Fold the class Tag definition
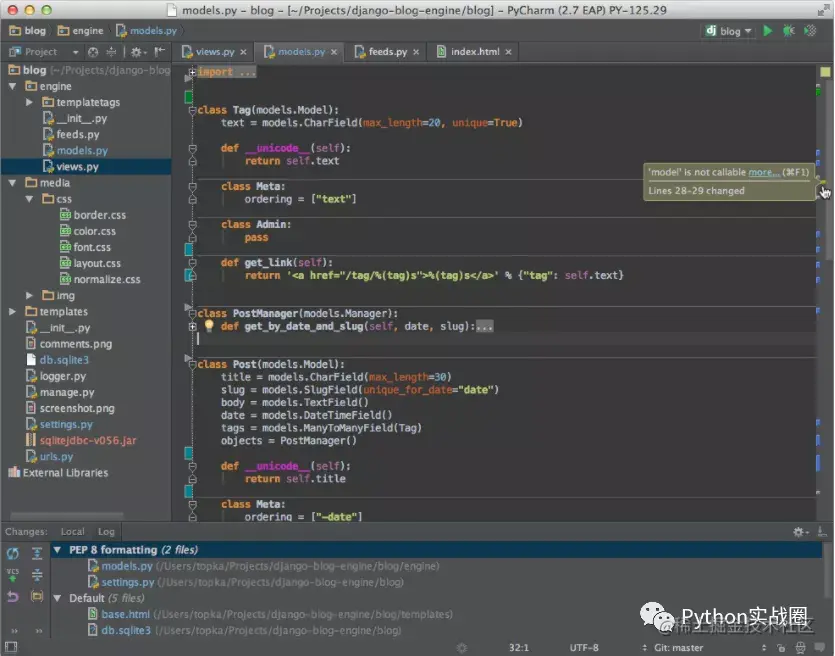 (x=192, y=110)
